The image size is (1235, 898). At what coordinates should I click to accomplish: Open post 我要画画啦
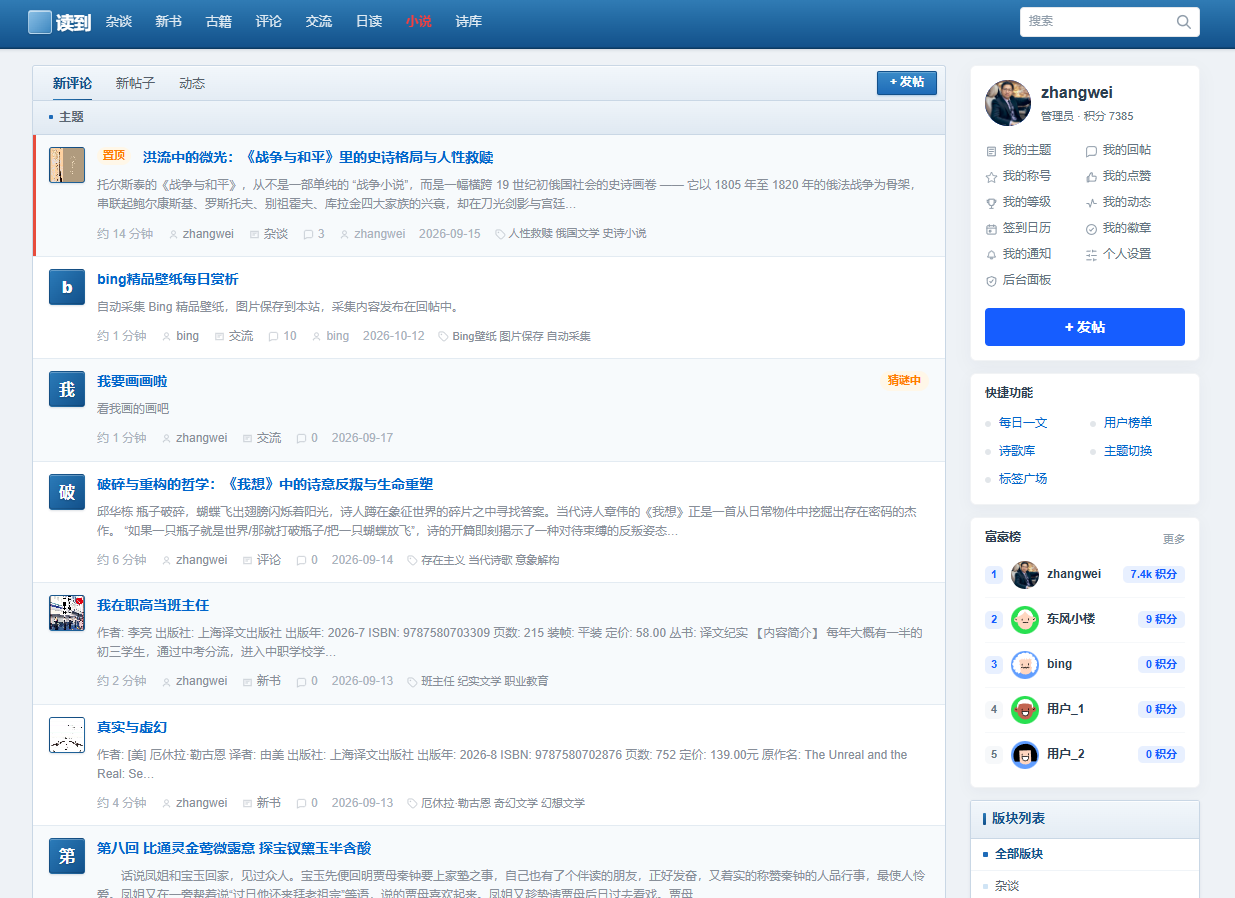click(132, 381)
